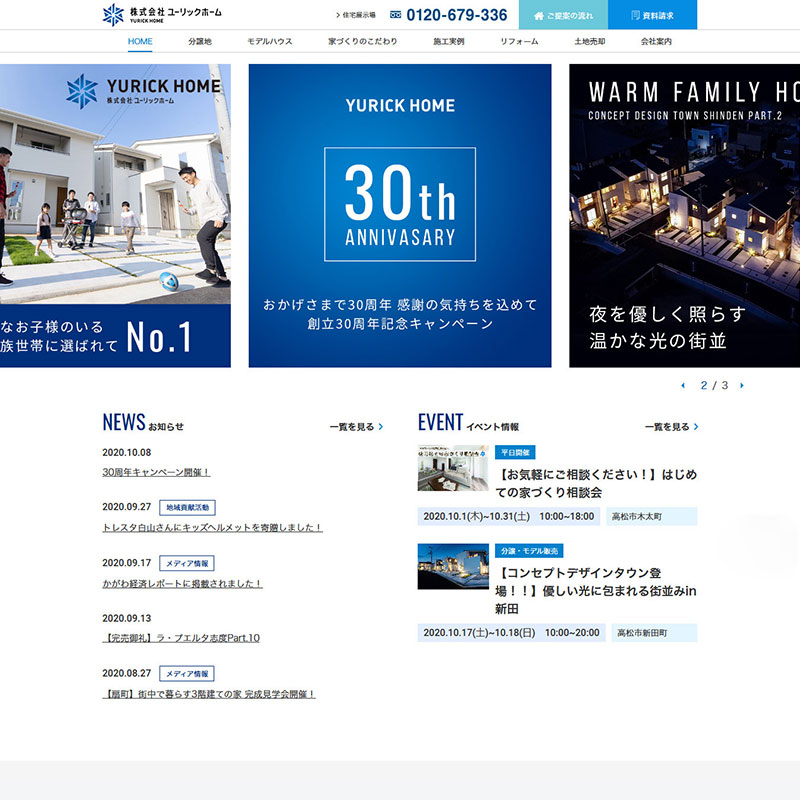Advance carousel with right arrow
The image size is (800, 800).
coord(741,385)
